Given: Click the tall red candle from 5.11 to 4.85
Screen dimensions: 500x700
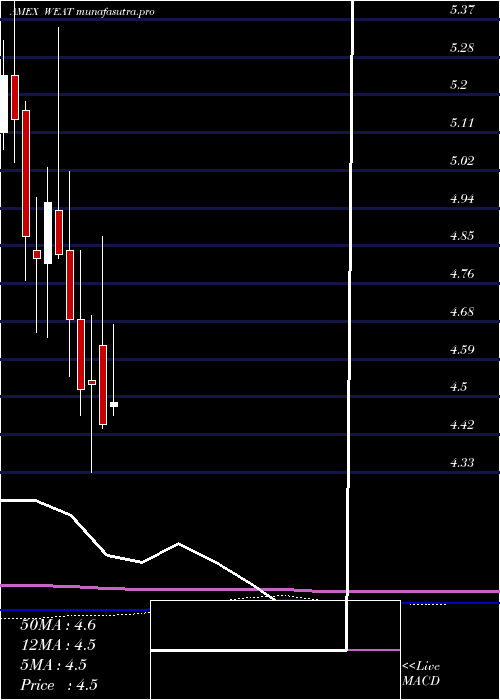Looking at the screenshot, I should [26, 173].
